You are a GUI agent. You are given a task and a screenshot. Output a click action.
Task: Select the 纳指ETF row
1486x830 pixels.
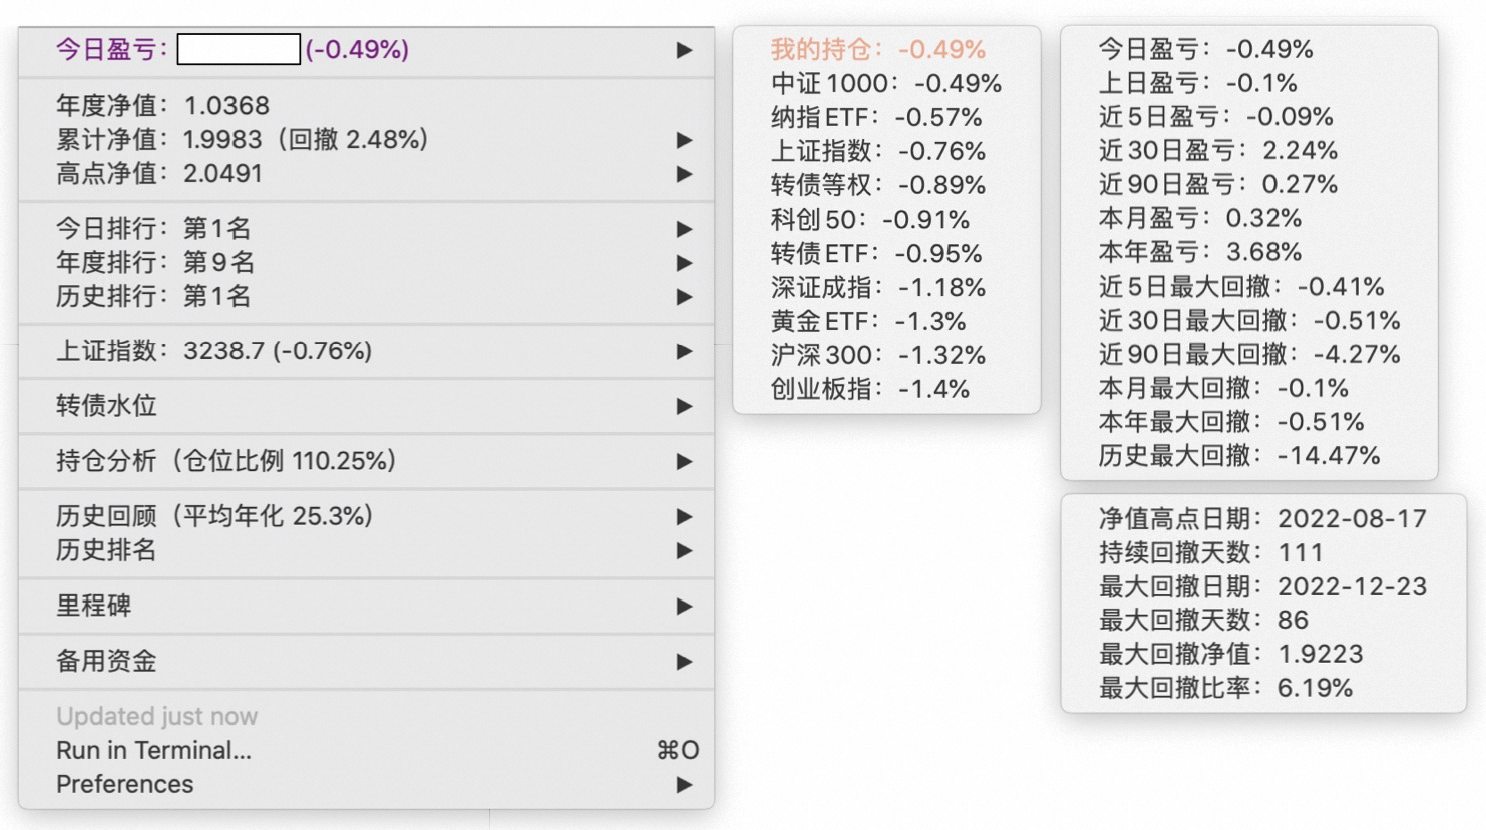pos(876,117)
